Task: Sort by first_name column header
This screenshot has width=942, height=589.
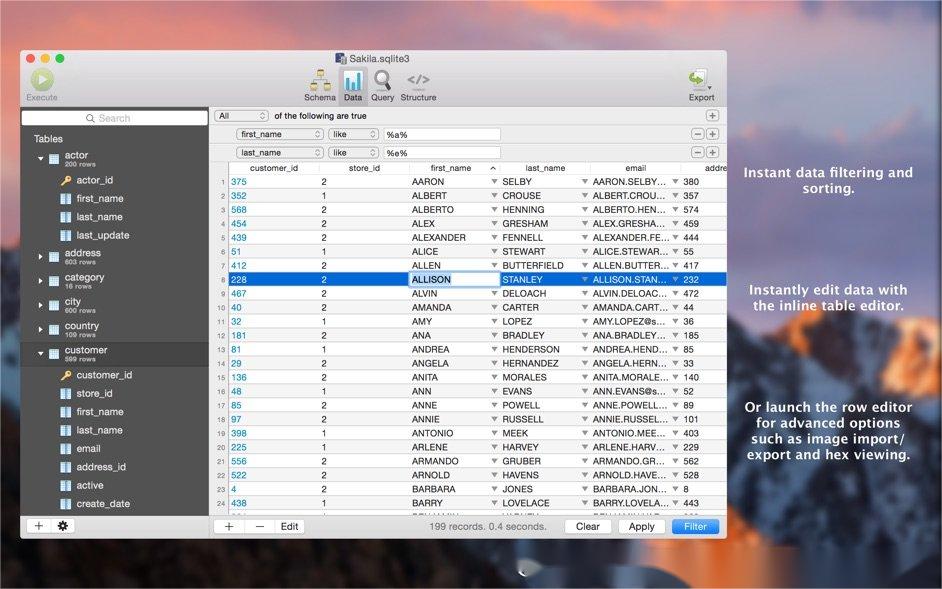Action: pyautogui.click(x=454, y=168)
